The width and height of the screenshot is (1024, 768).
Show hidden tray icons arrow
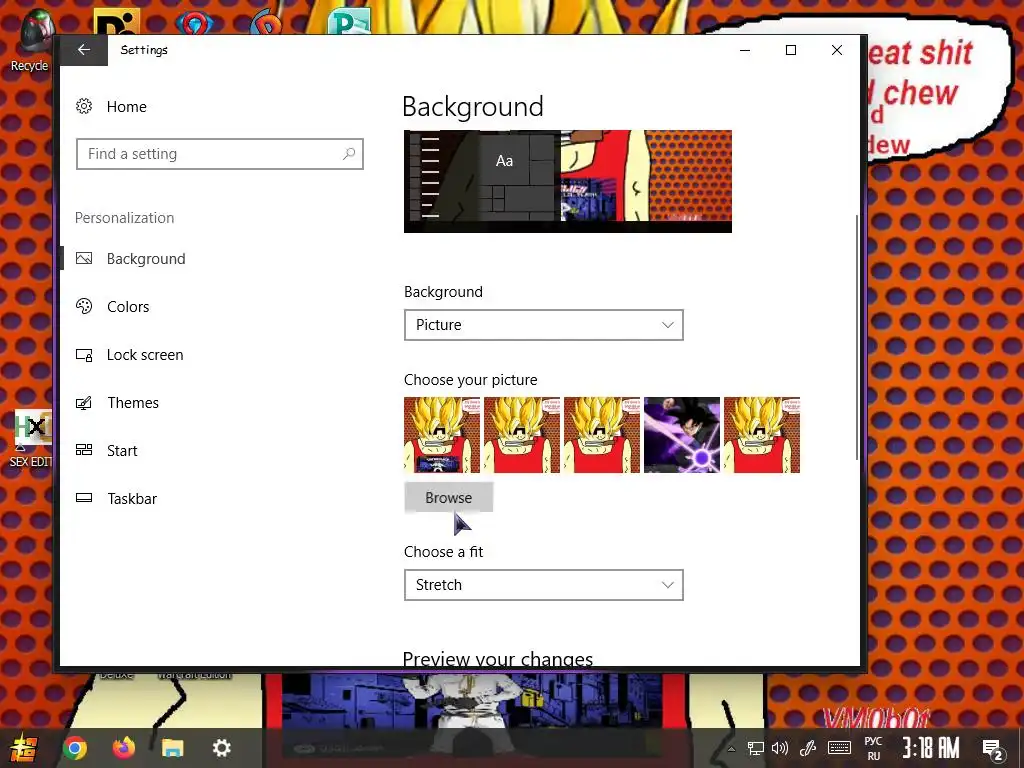coord(731,749)
